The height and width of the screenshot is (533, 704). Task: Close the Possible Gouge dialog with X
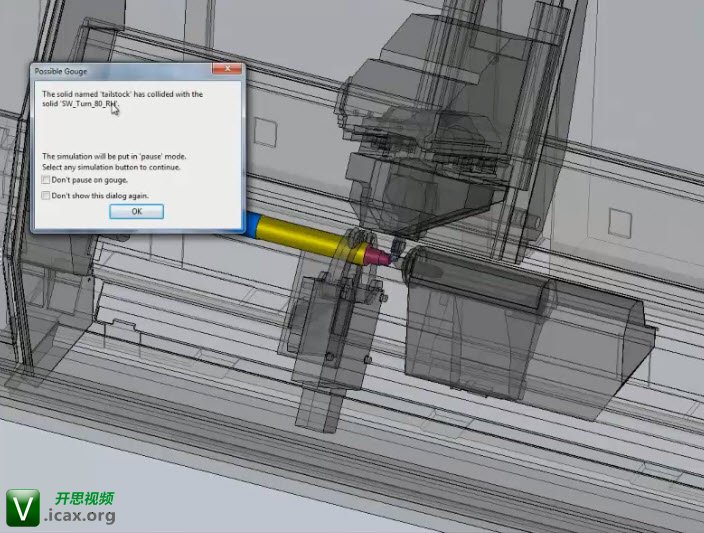227,68
